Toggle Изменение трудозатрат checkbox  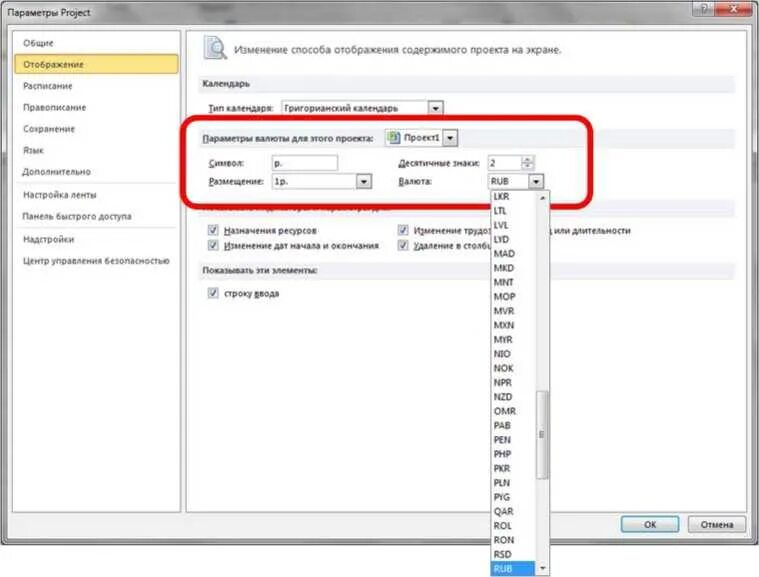403,230
